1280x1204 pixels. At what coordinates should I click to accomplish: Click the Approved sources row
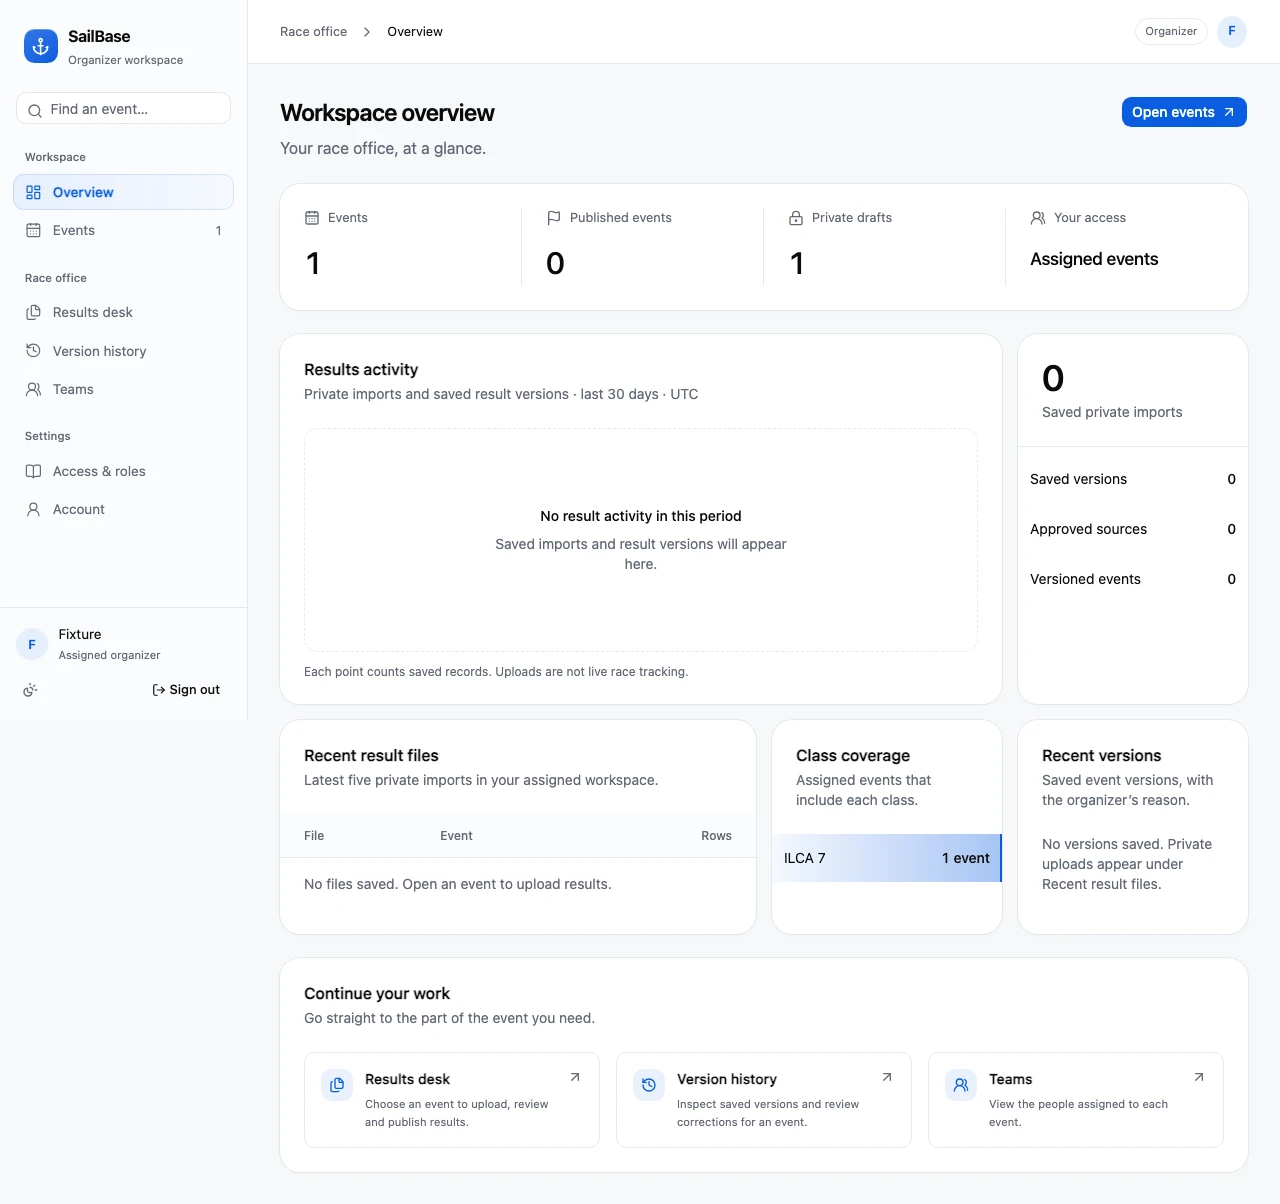(x=1133, y=529)
